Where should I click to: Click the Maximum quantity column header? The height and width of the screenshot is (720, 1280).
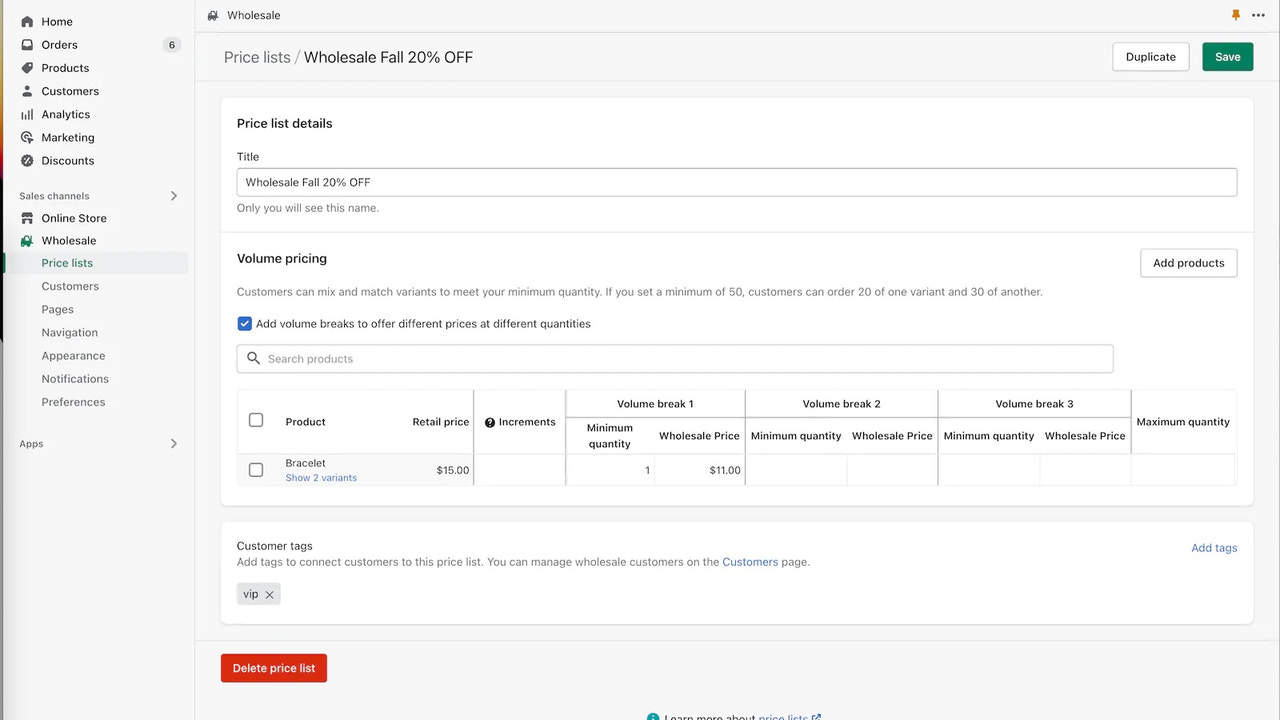tap(1183, 422)
